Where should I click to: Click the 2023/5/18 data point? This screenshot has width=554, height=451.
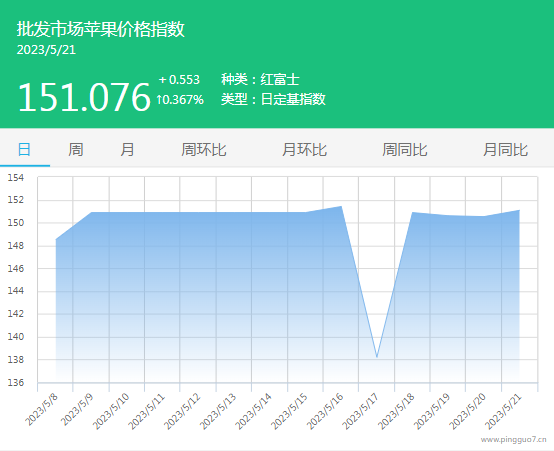pyautogui.click(x=412, y=212)
